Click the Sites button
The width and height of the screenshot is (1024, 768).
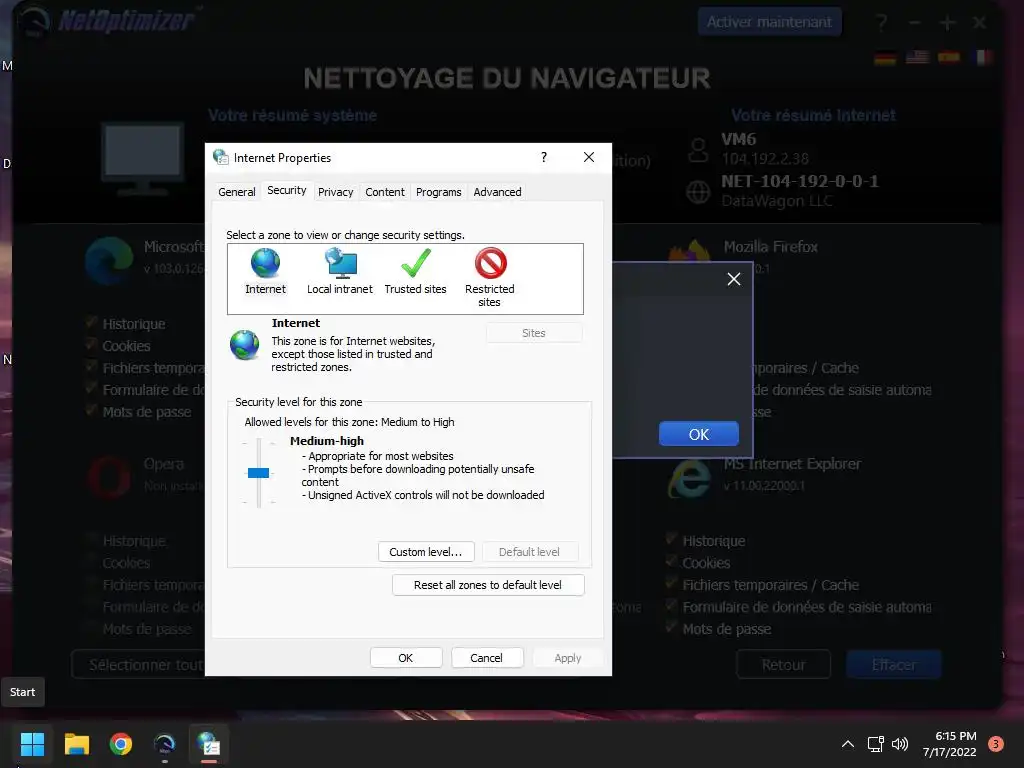click(x=534, y=333)
